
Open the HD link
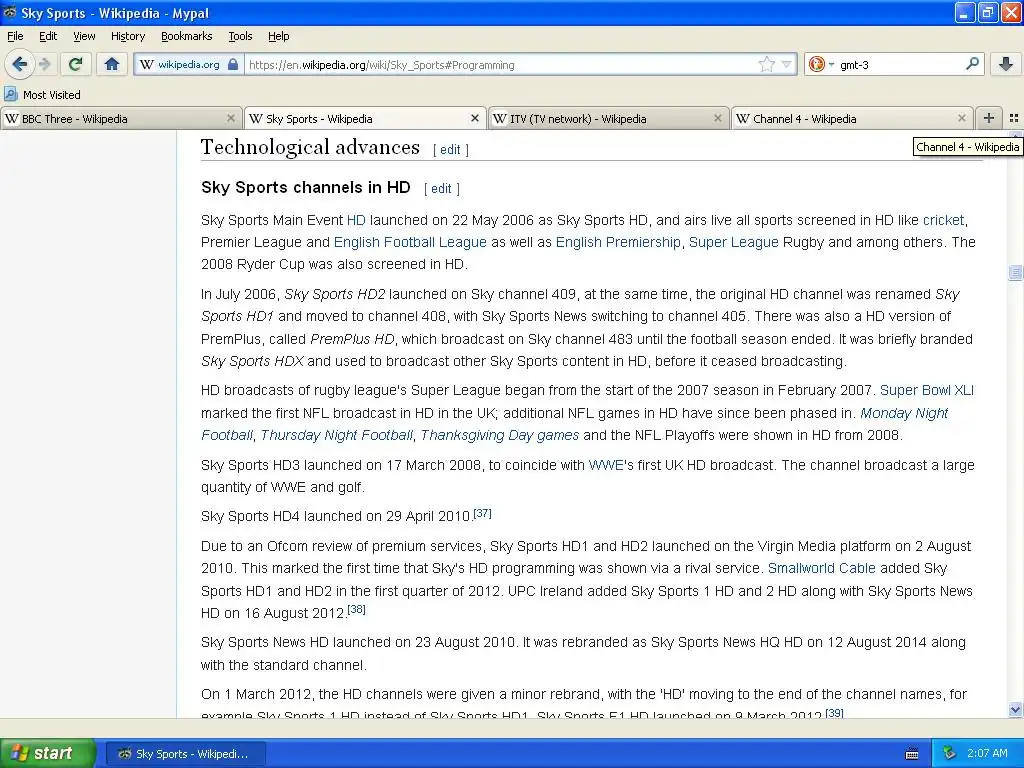356,220
